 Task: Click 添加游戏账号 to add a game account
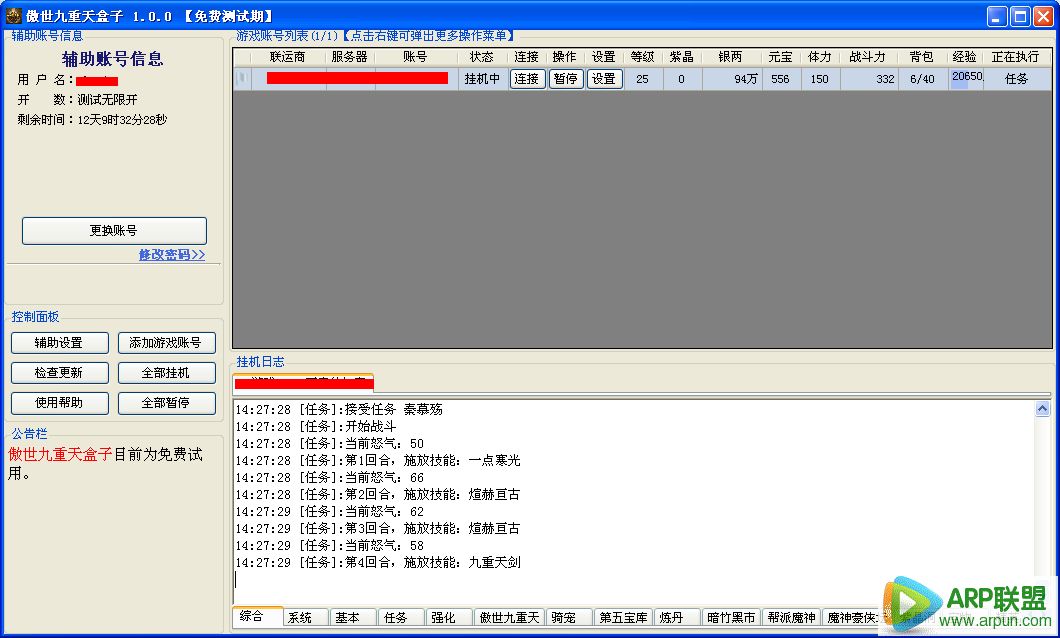166,343
